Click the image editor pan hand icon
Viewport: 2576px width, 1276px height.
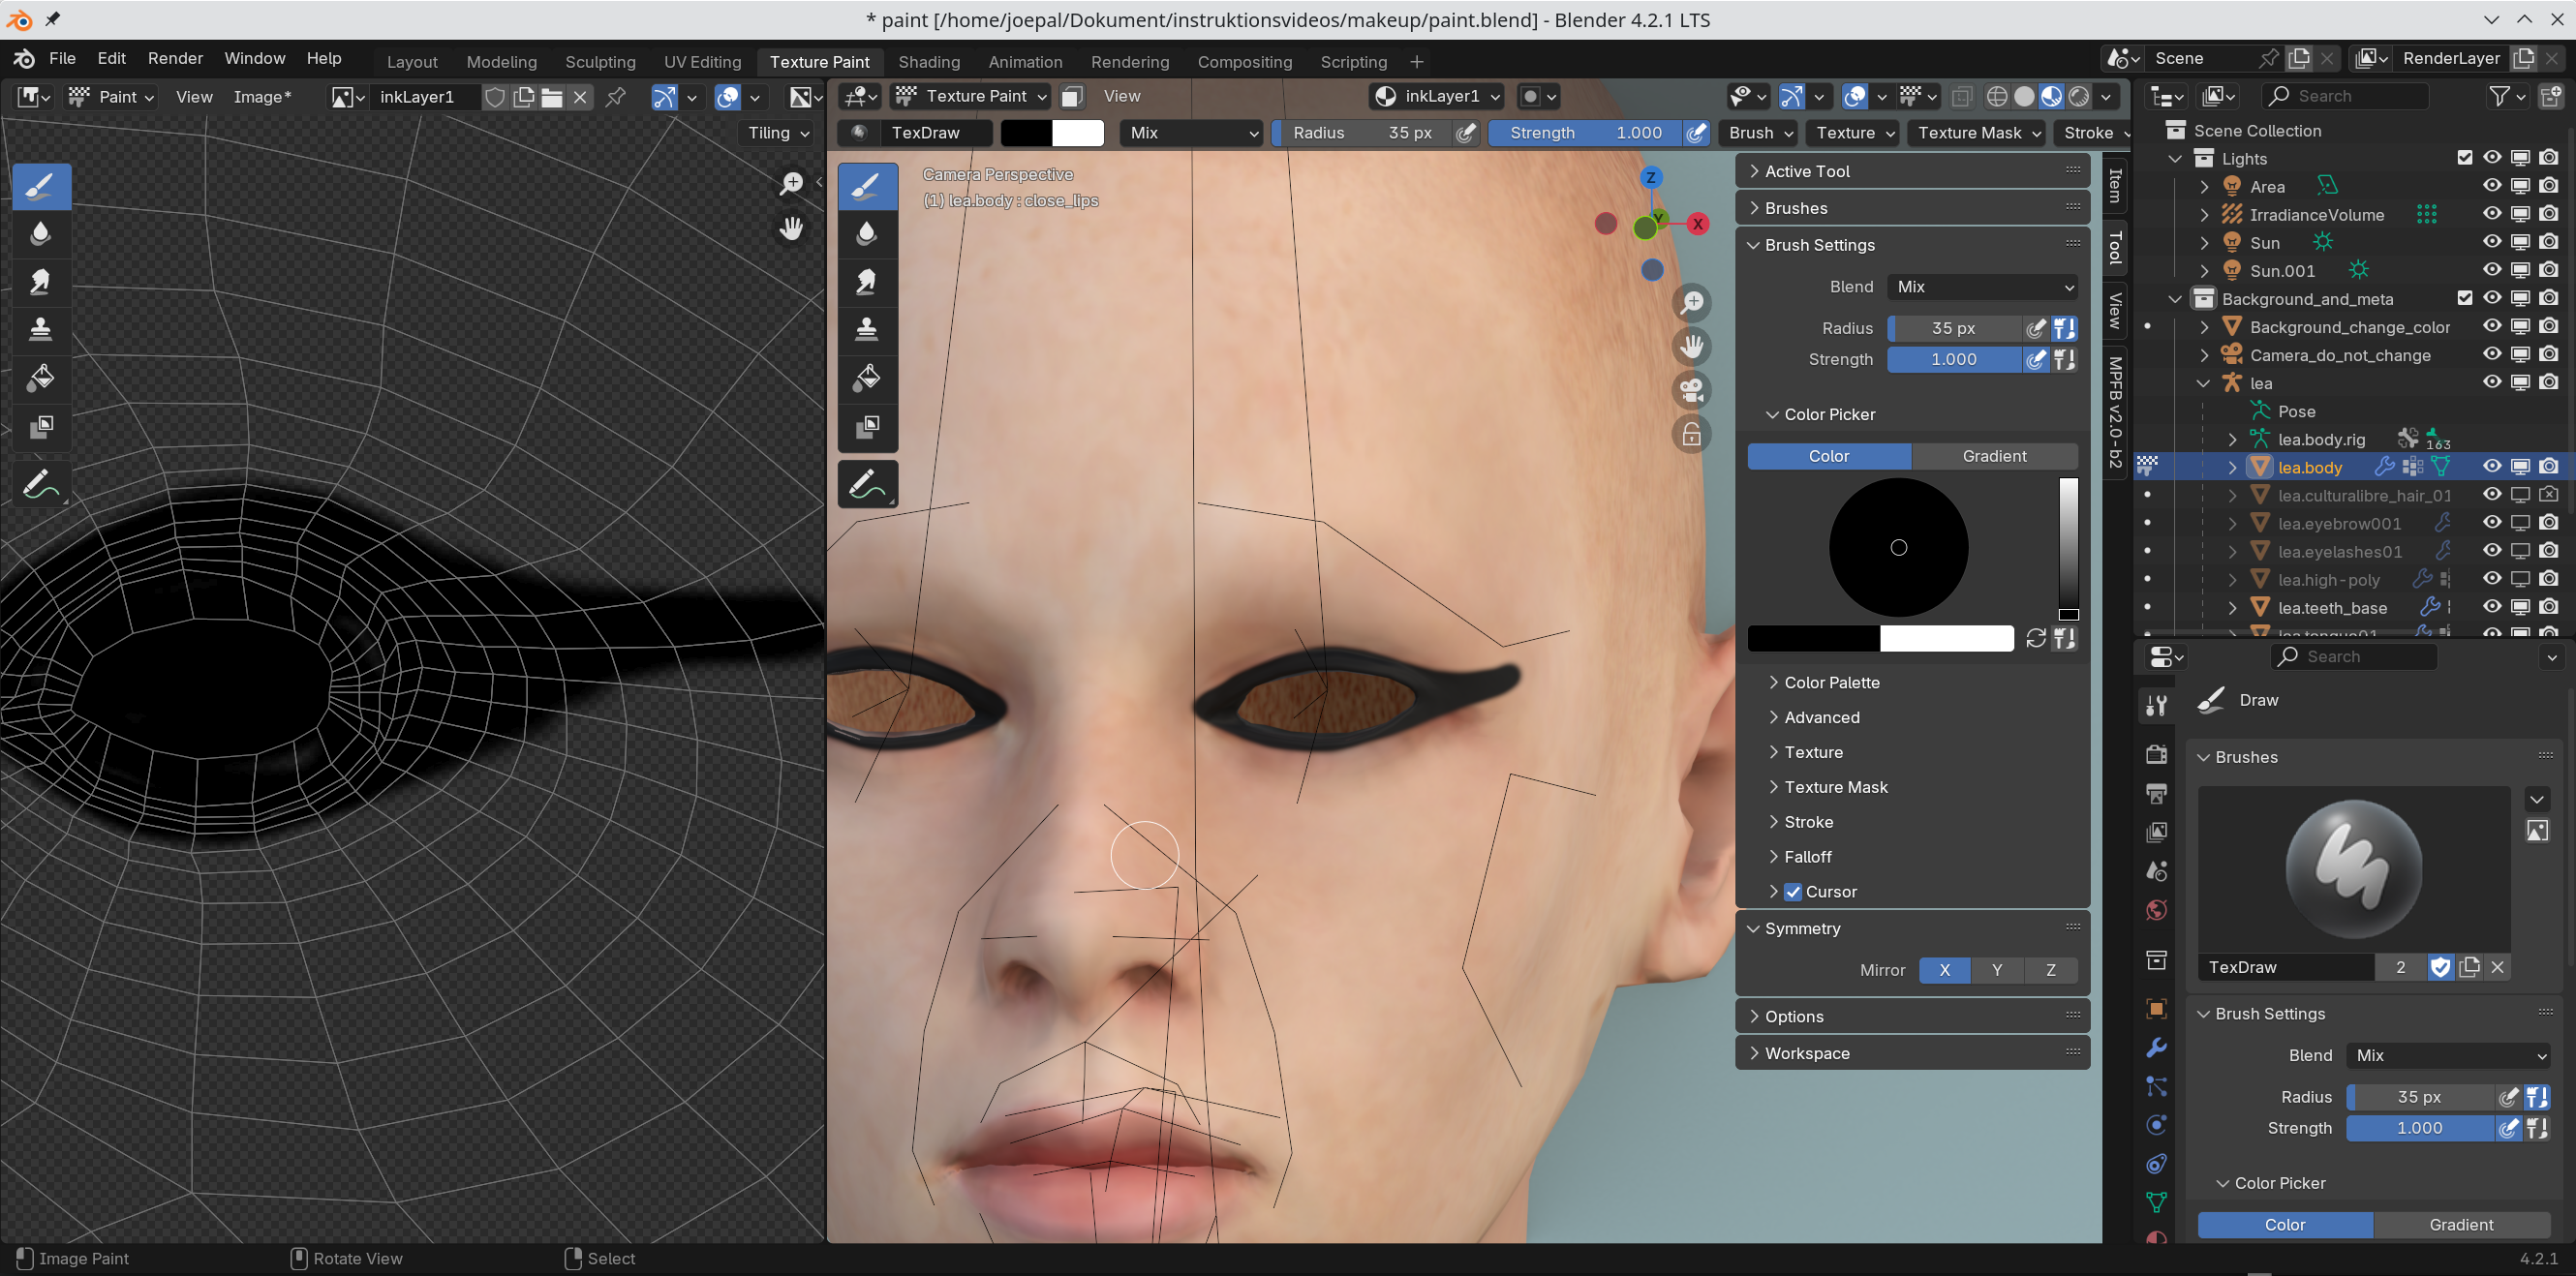(791, 229)
